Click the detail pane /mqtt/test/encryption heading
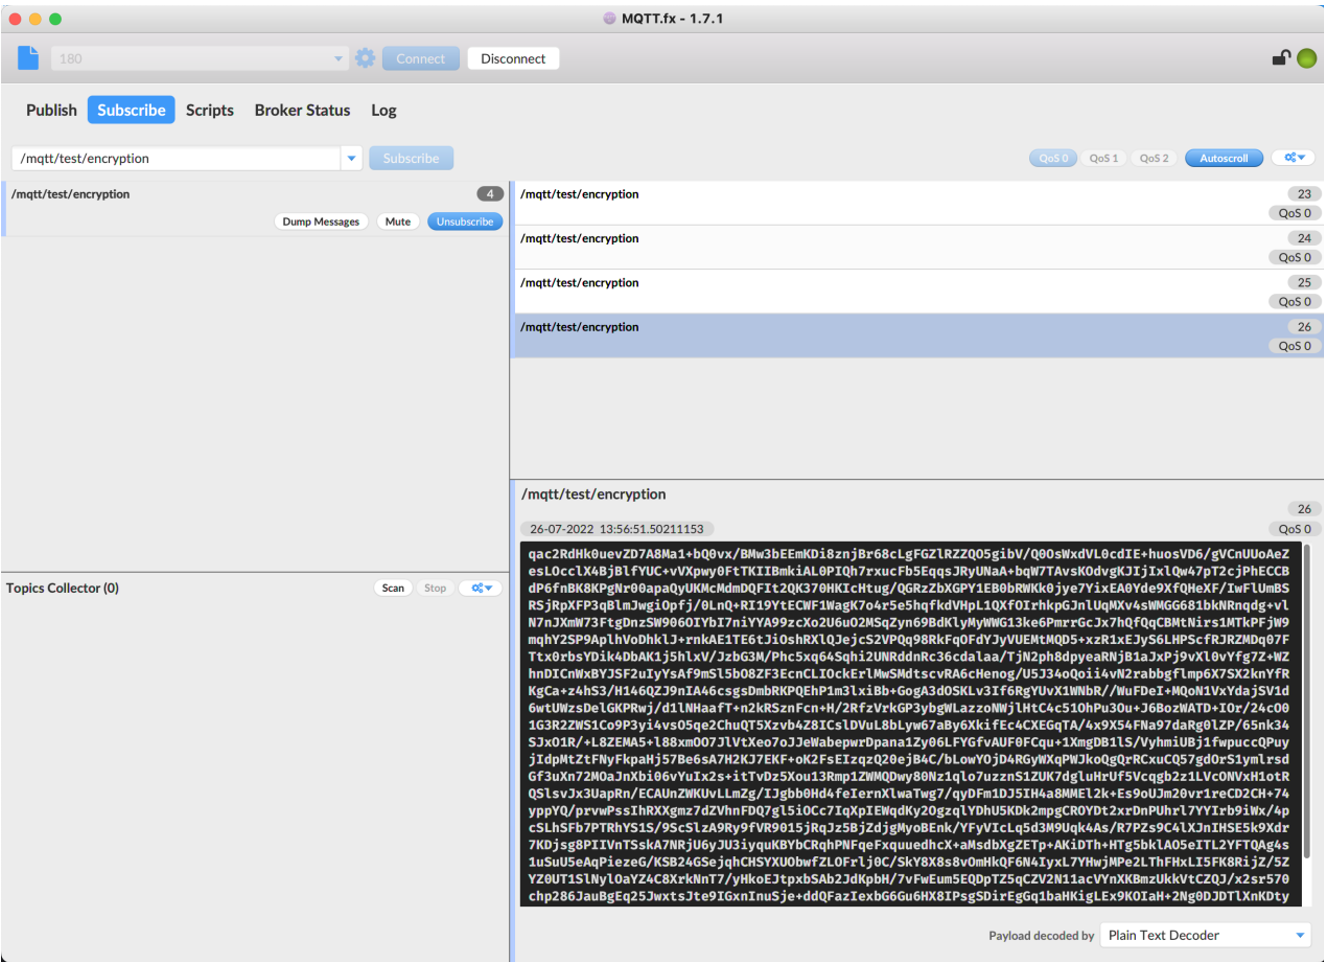1324x962 pixels. (x=593, y=494)
